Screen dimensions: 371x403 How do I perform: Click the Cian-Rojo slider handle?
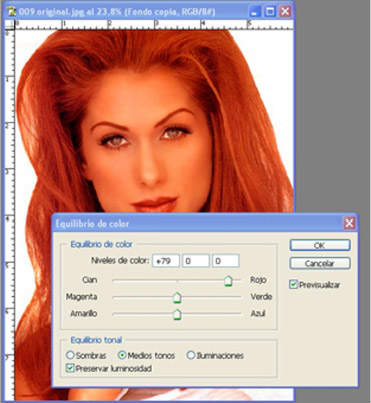(228, 281)
